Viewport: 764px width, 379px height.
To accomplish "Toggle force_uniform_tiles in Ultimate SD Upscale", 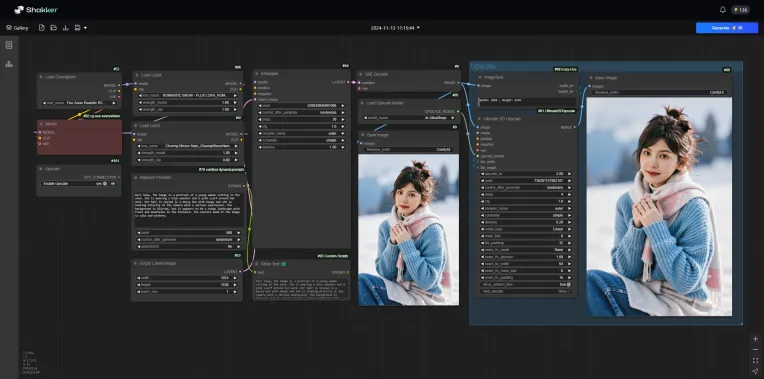I will pos(568,284).
